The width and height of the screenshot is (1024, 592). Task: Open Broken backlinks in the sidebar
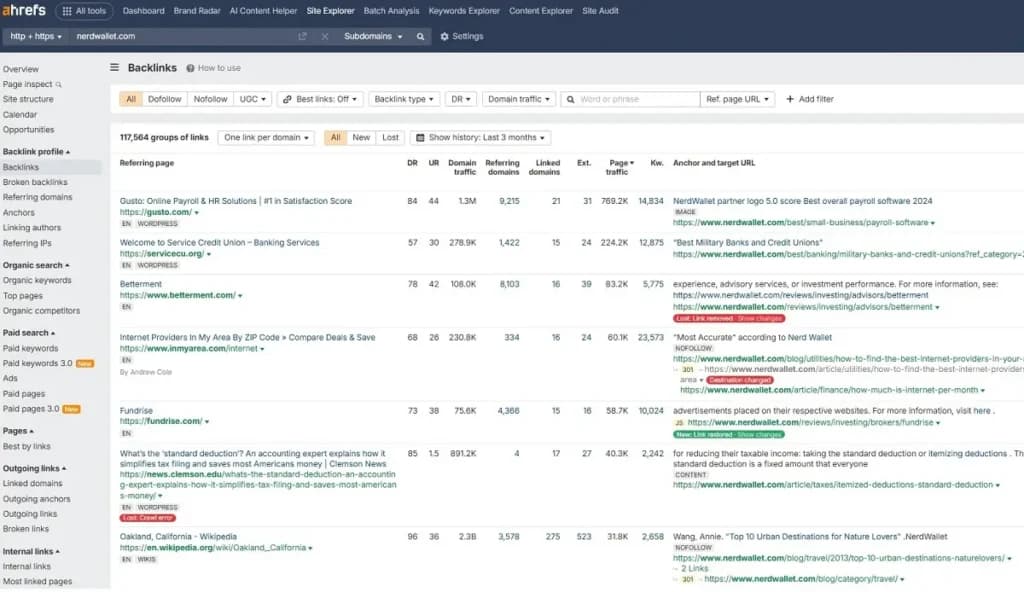pyautogui.click(x=35, y=182)
